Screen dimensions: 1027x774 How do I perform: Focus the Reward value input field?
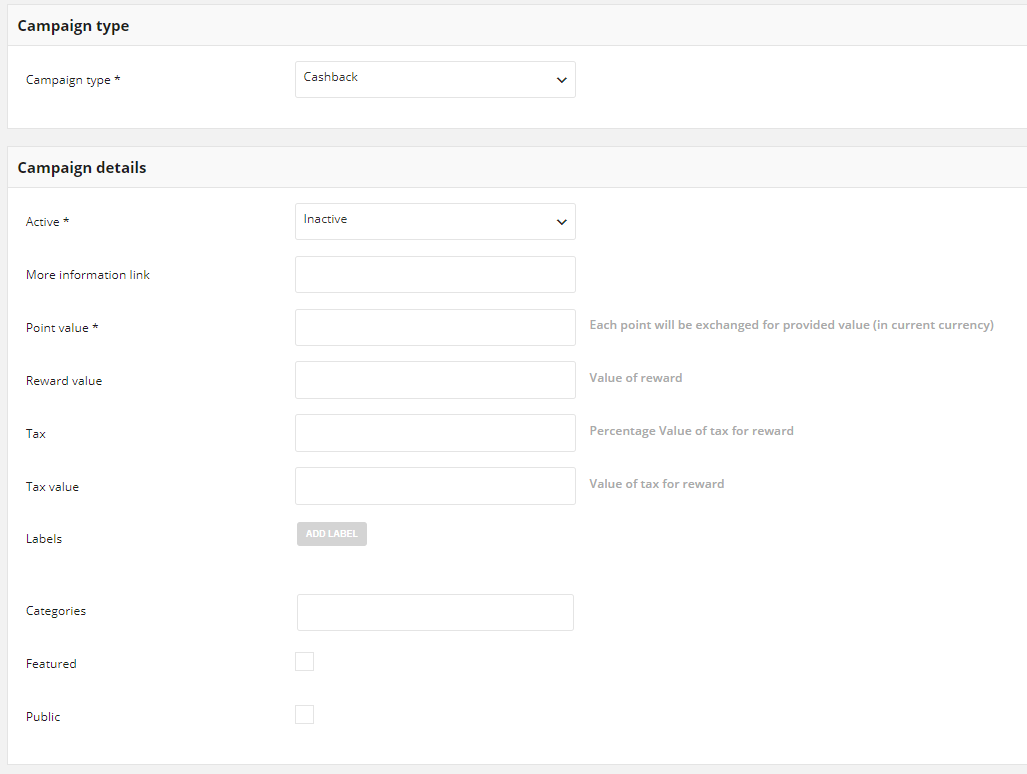[435, 380]
